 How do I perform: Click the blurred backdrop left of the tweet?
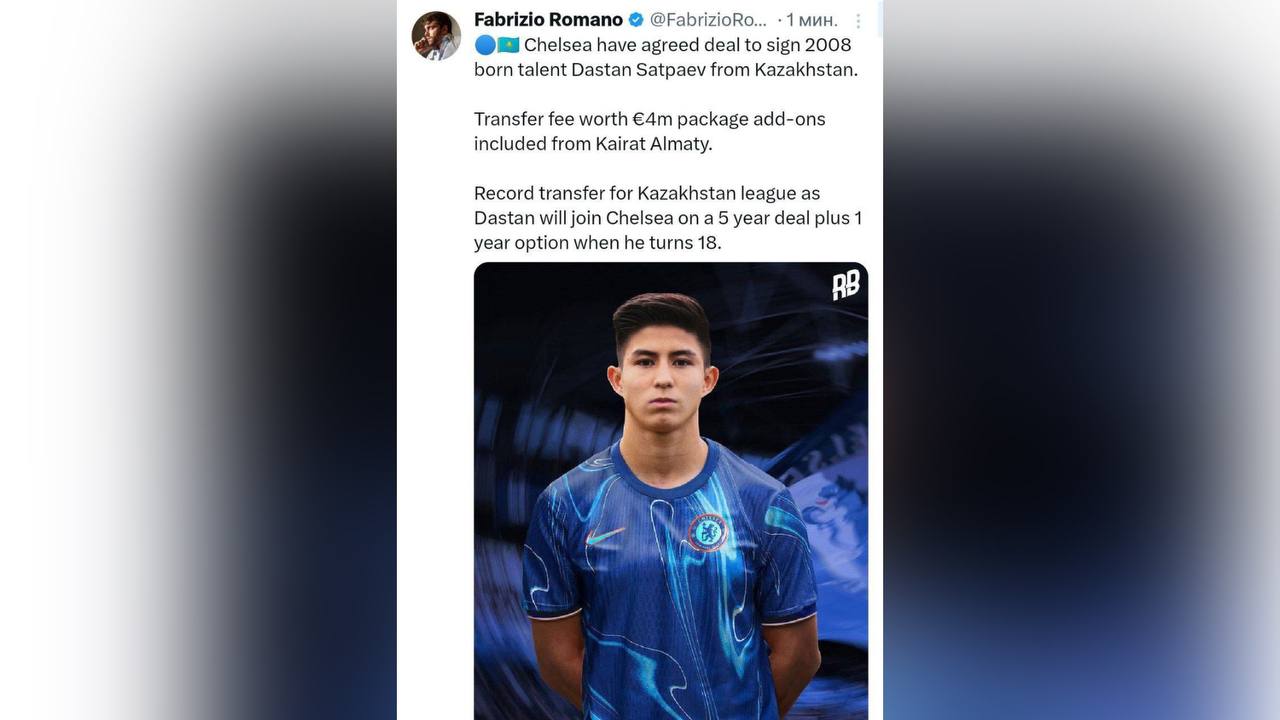click(x=198, y=360)
